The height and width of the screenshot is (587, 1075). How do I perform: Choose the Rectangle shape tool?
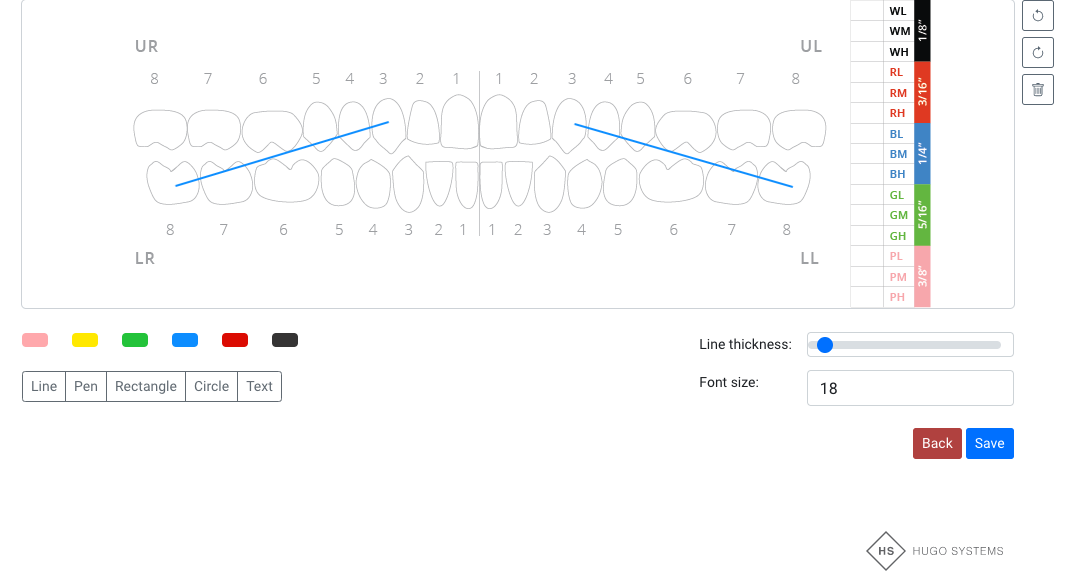pos(146,386)
